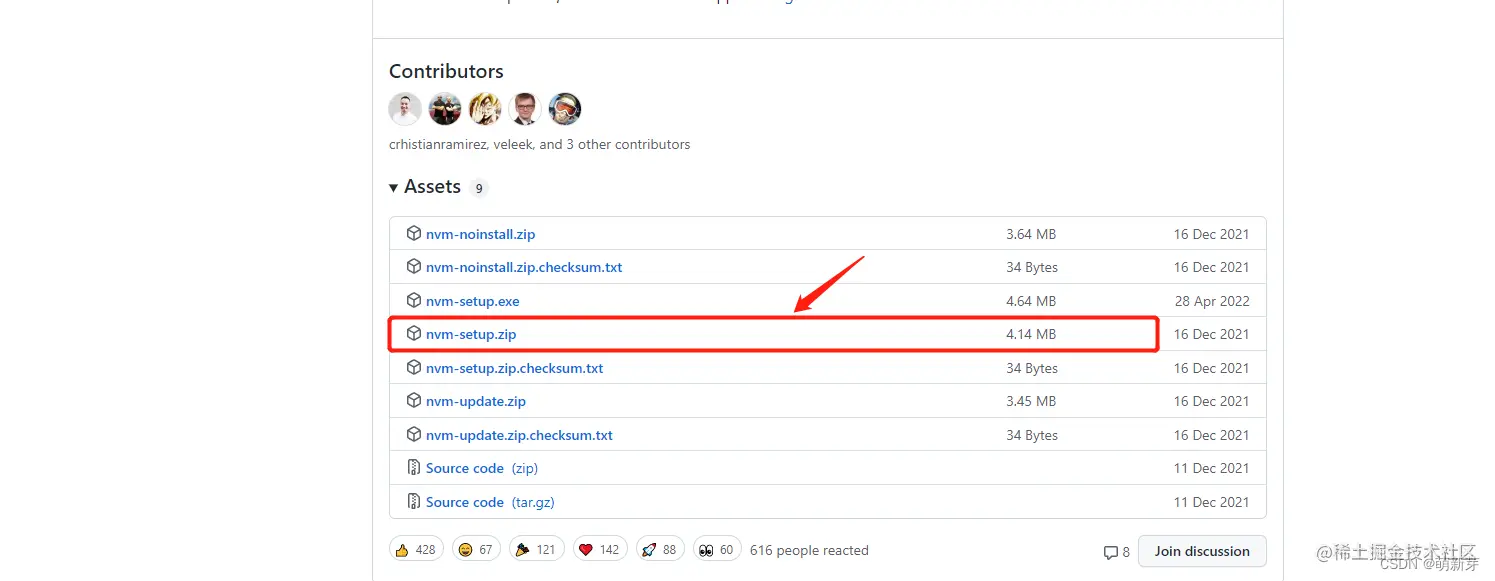The width and height of the screenshot is (1495, 581).
Task: Toggle heart reaction with 142
Action: pos(600,549)
